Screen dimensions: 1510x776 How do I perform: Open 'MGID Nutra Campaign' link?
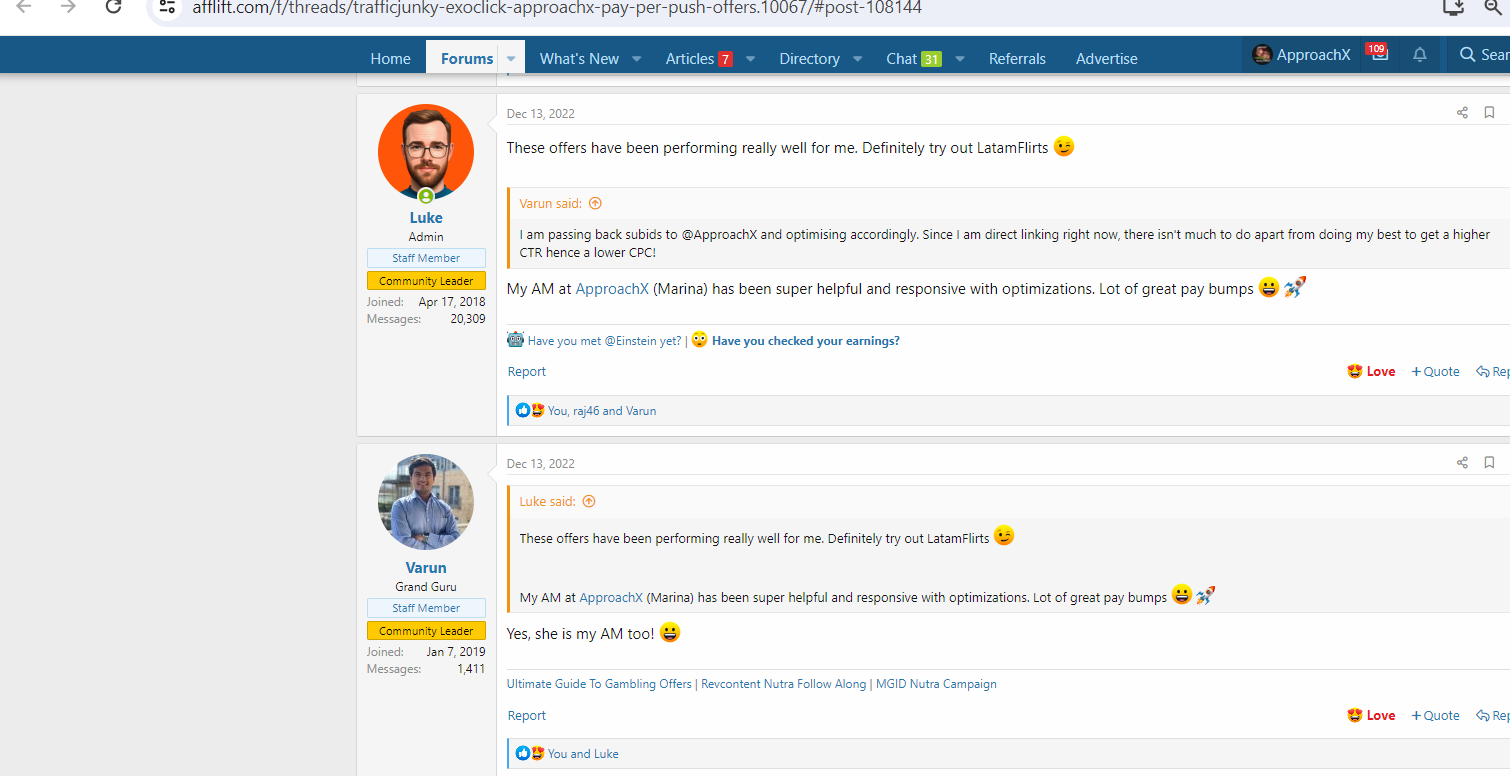point(936,684)
